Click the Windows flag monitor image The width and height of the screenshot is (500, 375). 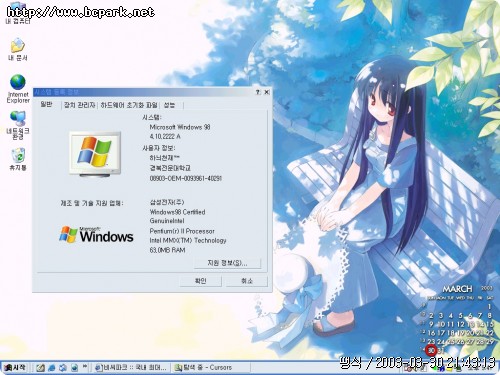point(95,154)
